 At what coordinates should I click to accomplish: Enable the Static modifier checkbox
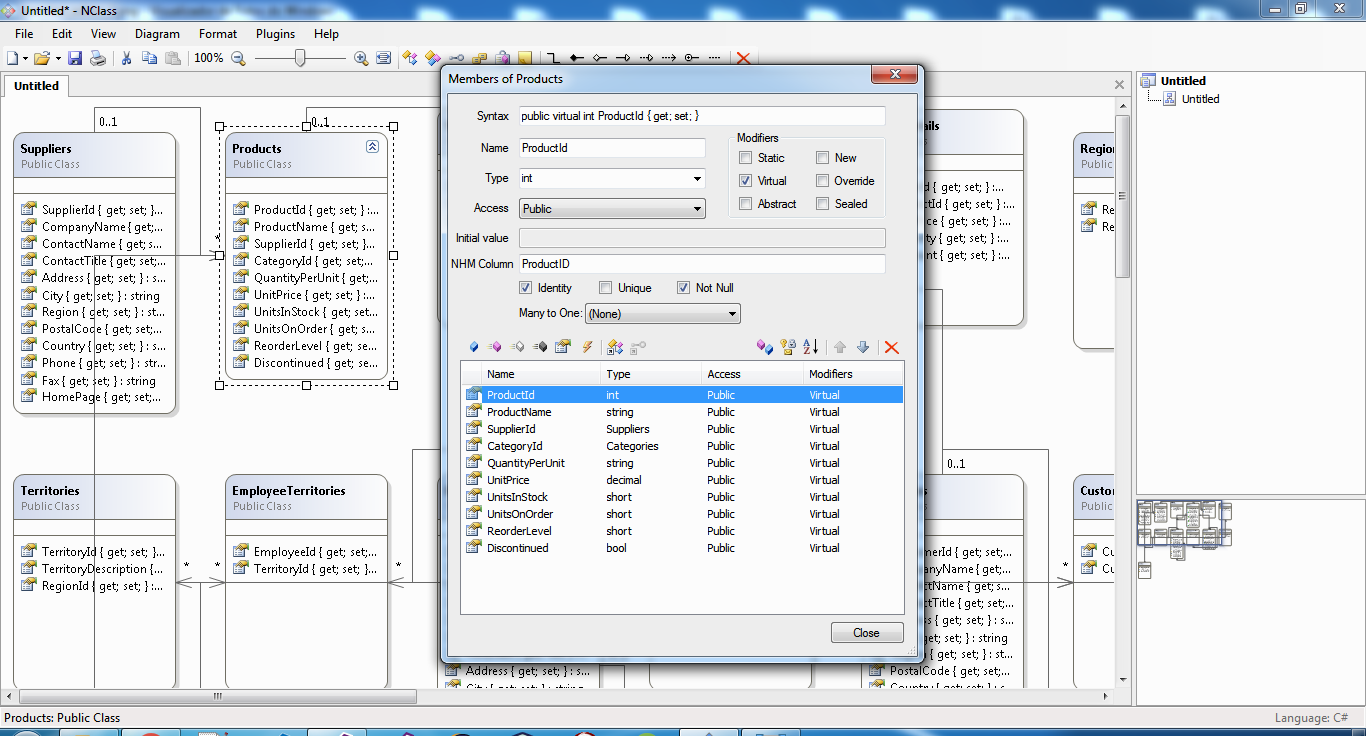(x=746, y=158)
